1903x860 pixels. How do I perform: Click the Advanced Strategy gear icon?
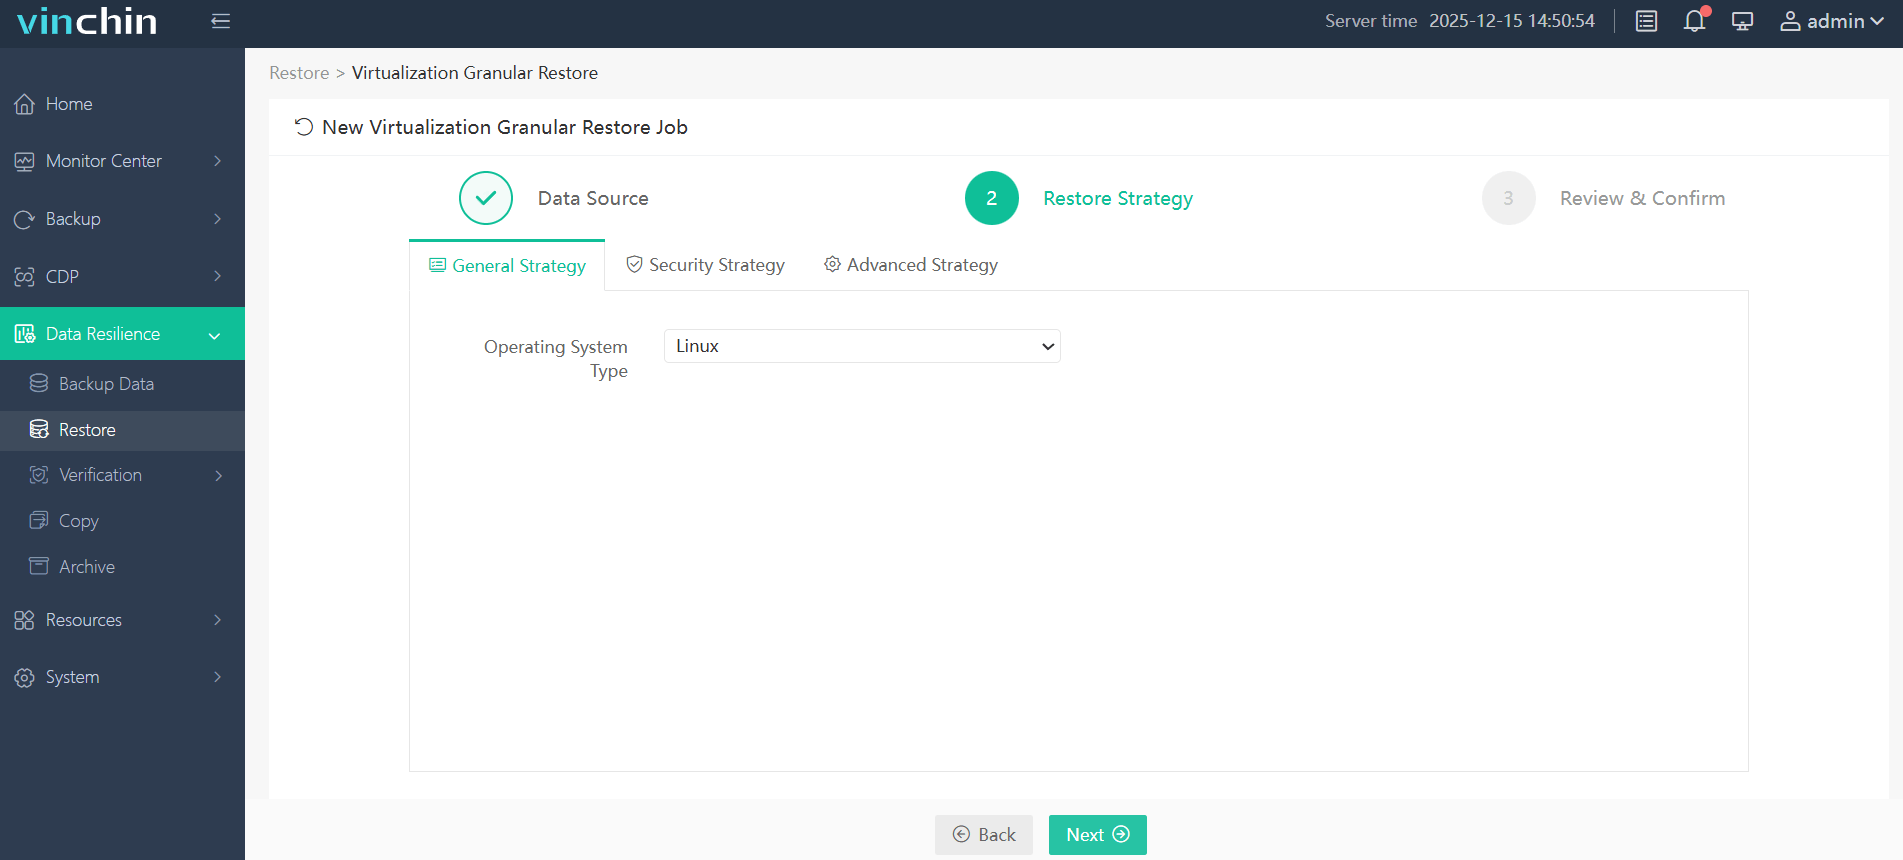pyautogui.click(x=832, y=264)
